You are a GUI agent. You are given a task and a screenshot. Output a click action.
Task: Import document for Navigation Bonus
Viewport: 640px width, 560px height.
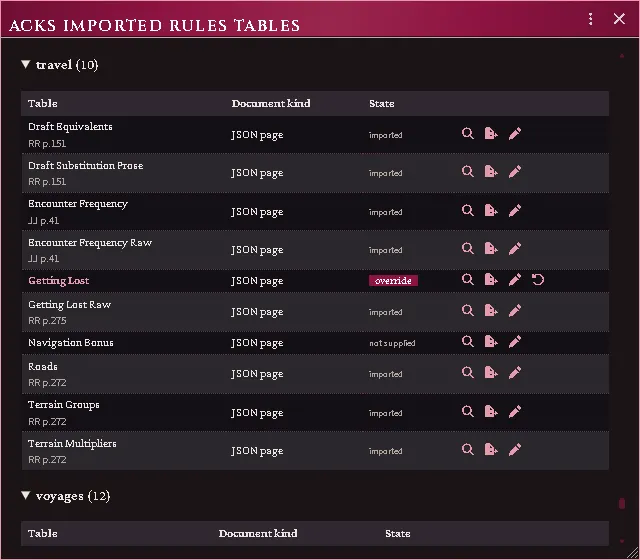tap(491, 342)
